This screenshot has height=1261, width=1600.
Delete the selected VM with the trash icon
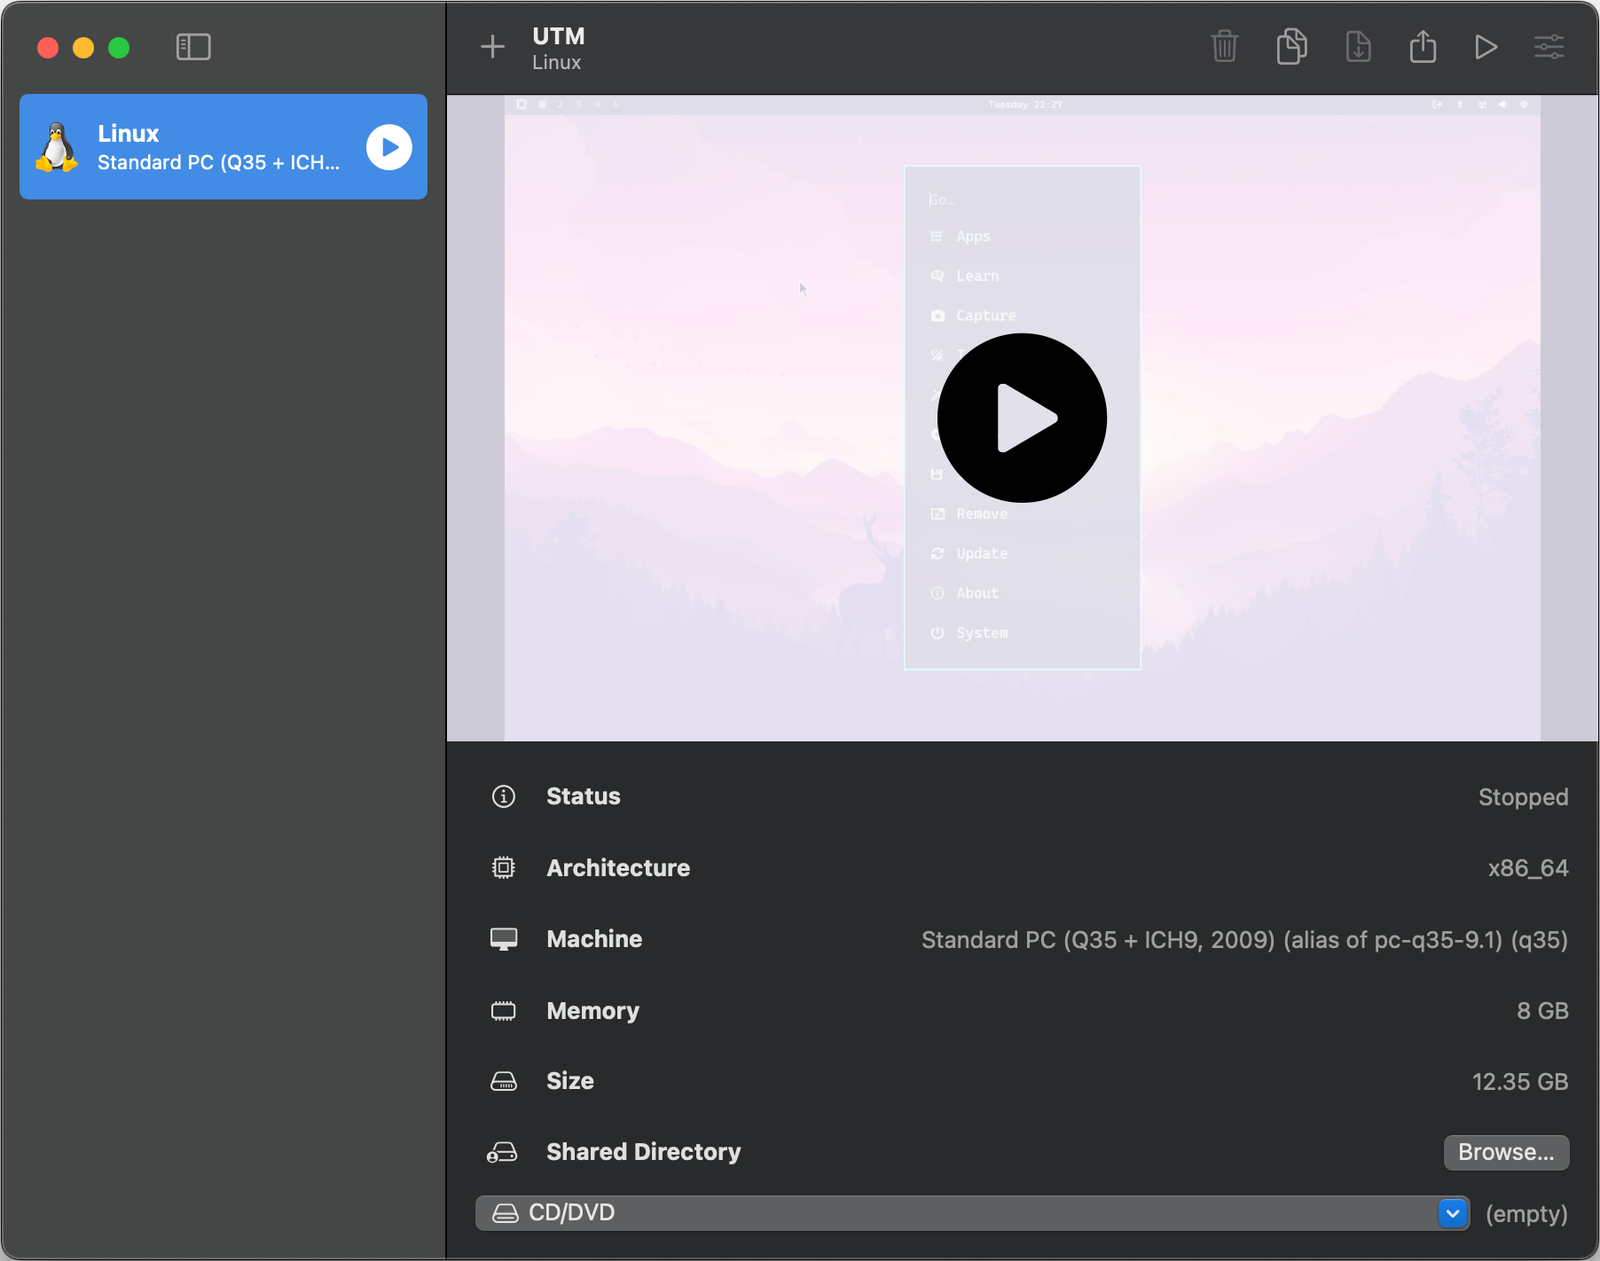[1224, 47]
